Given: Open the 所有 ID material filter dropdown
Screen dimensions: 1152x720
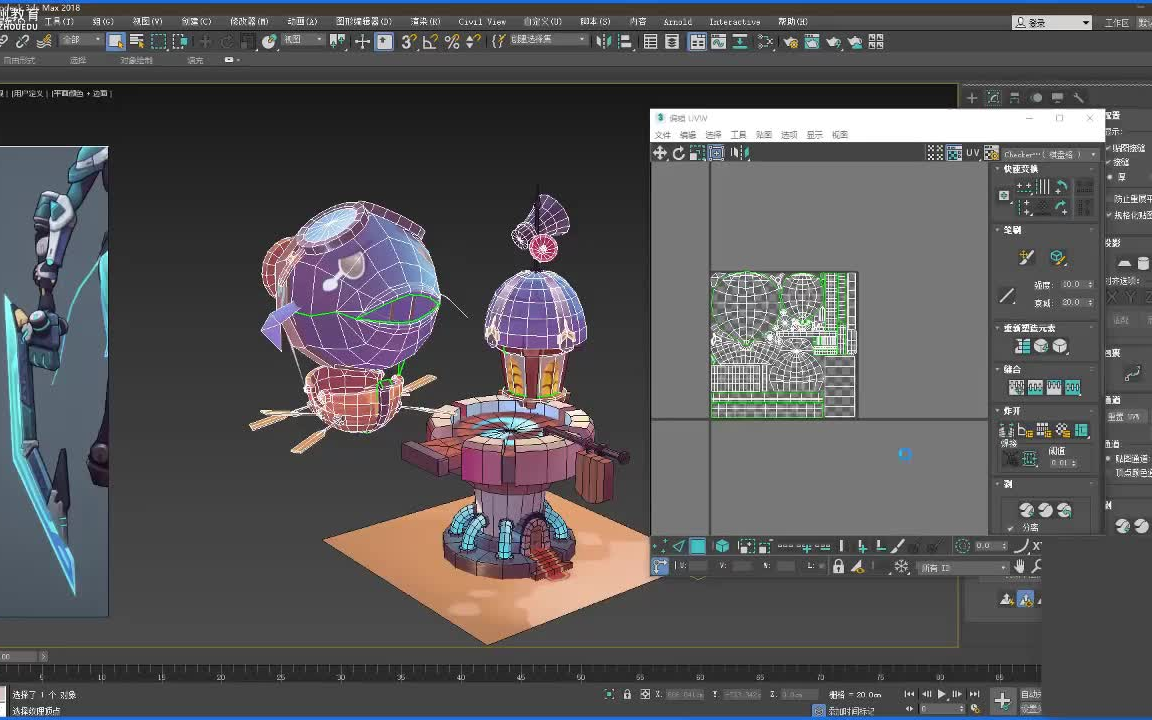Looking at the screenshot, I should (962, 568).
